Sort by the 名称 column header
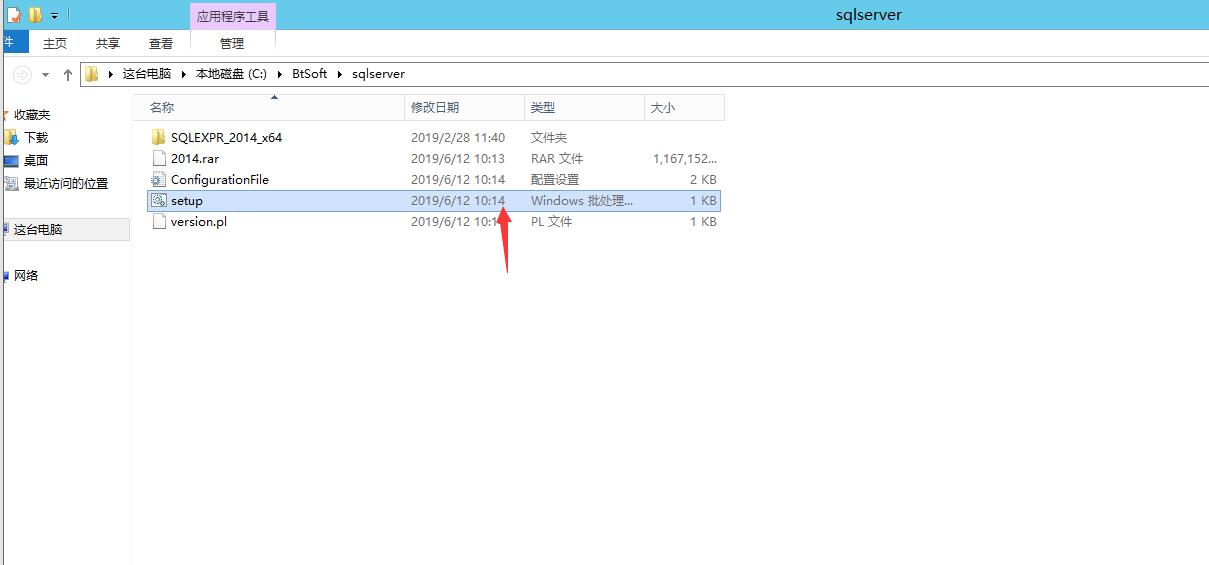 tap(270, 107)
